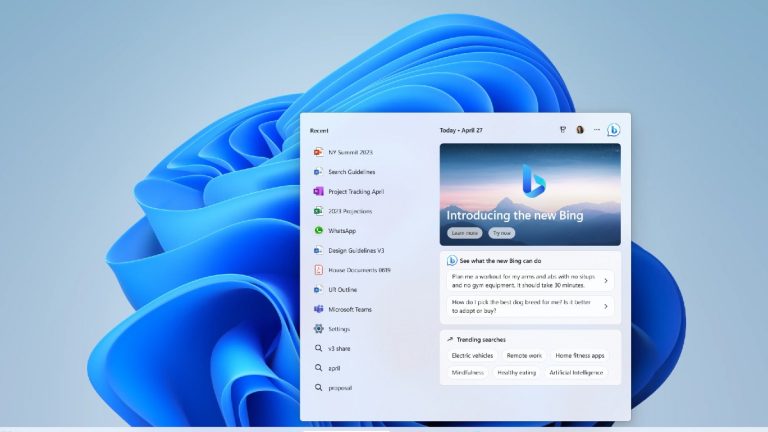Click the Microsoft Teams icon
Screen dimensions: 768x432
[x=318, y=309]
